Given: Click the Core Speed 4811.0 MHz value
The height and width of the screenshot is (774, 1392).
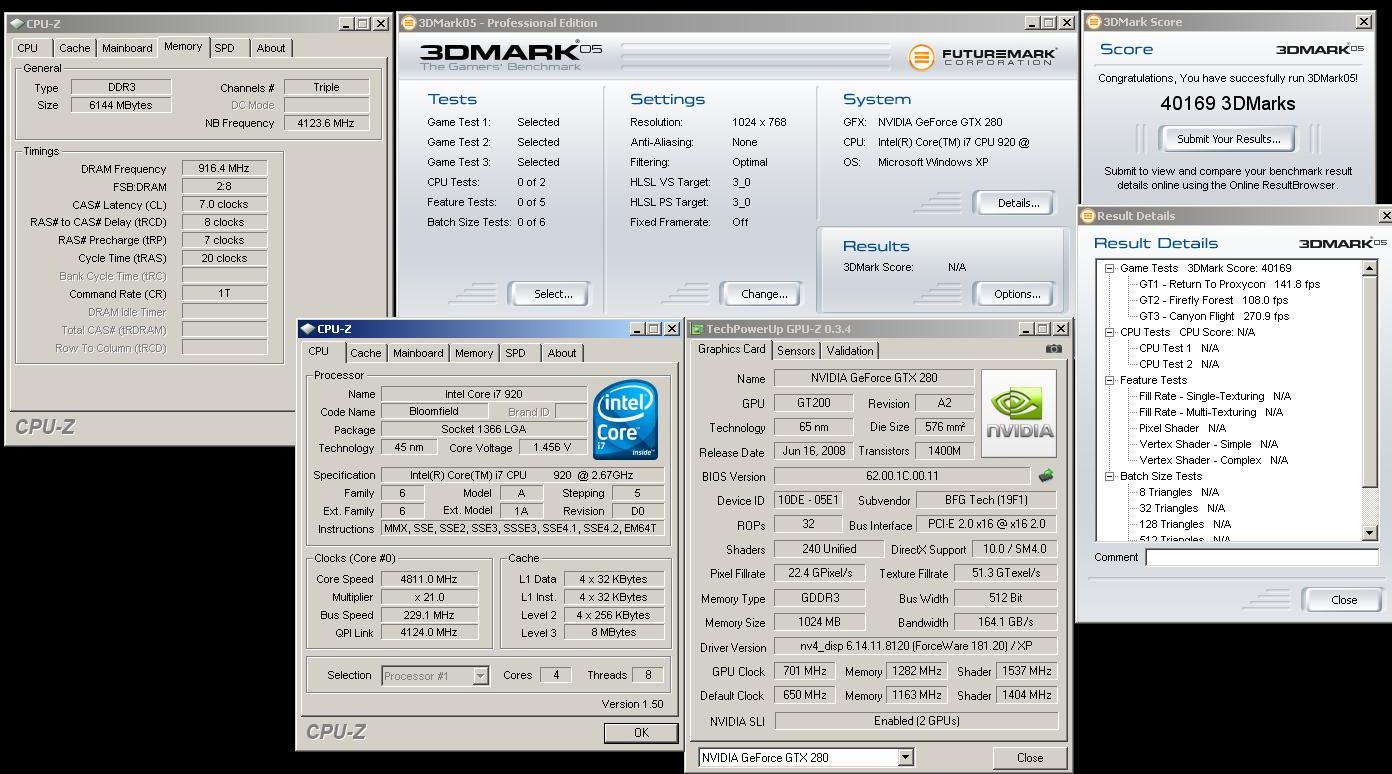Looking at the screenshot, I should coord(428,579).
